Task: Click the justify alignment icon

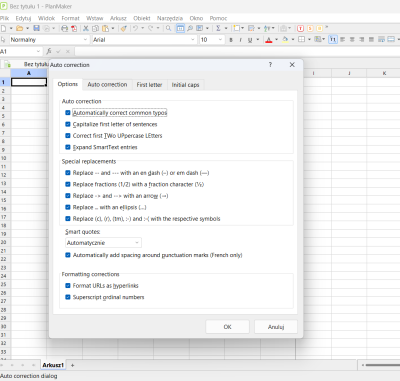Action: (x=371, y=40)
